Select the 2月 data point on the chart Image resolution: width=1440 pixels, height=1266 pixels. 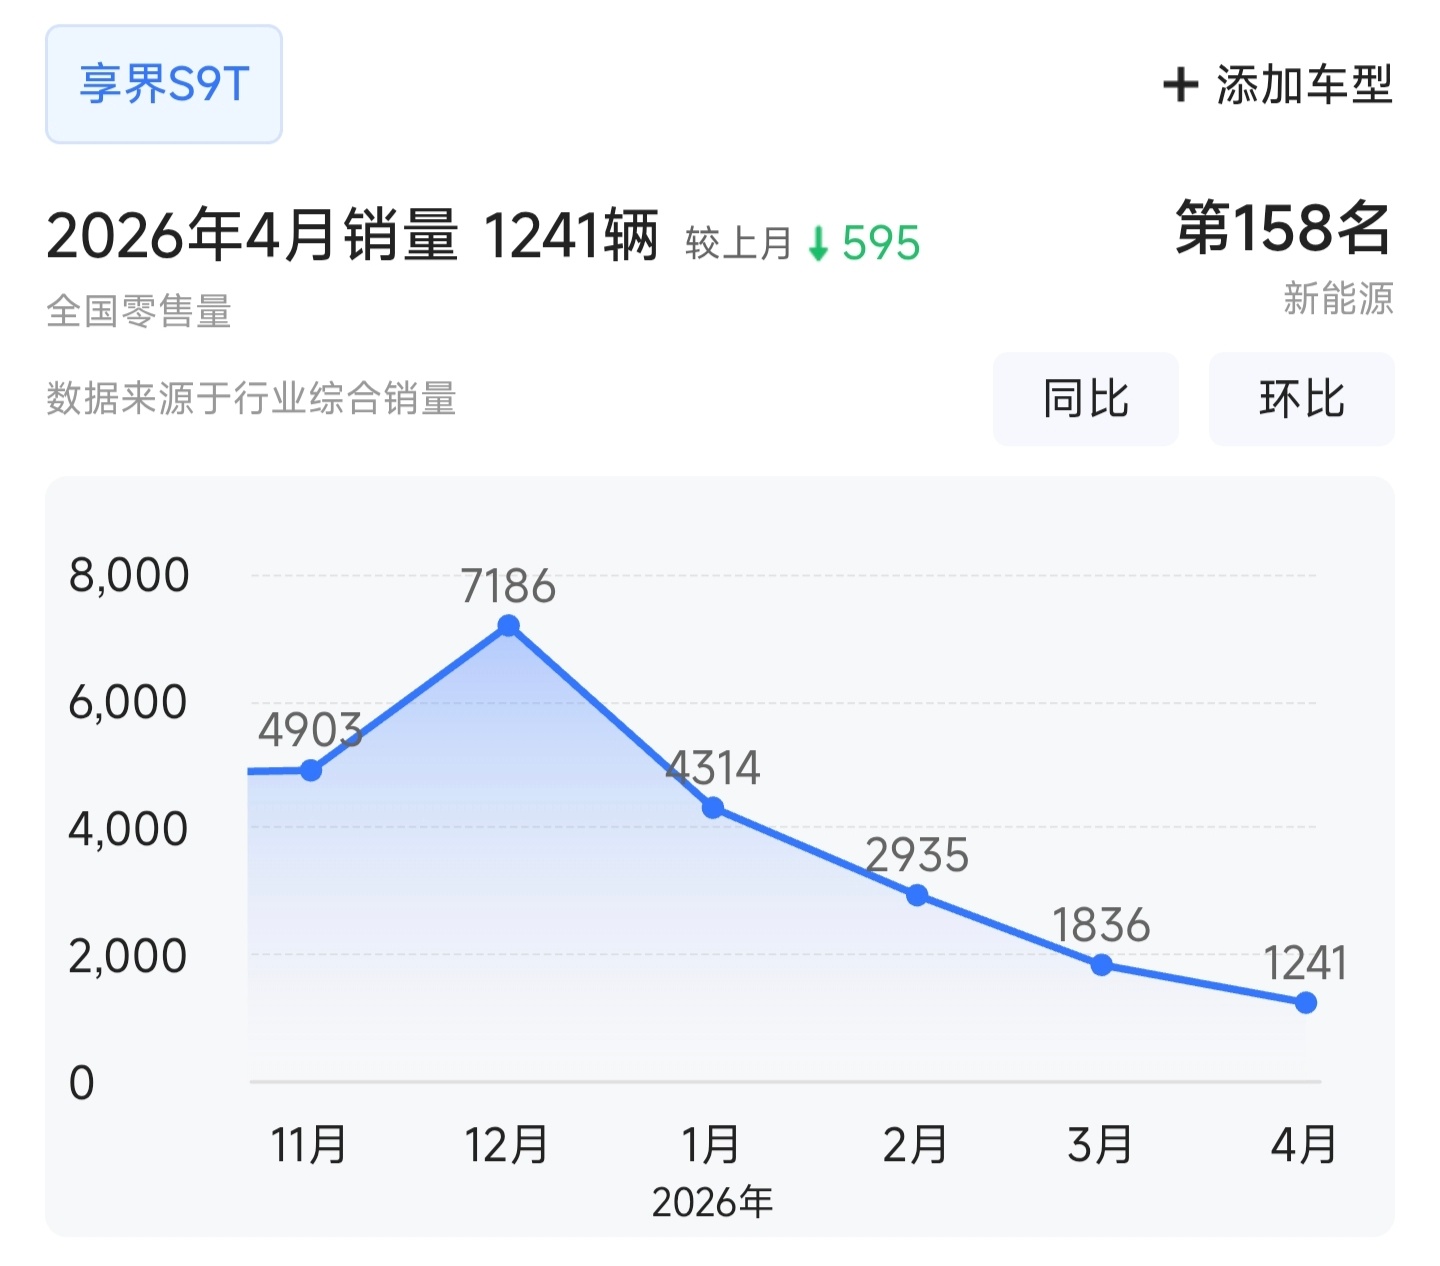917,895
